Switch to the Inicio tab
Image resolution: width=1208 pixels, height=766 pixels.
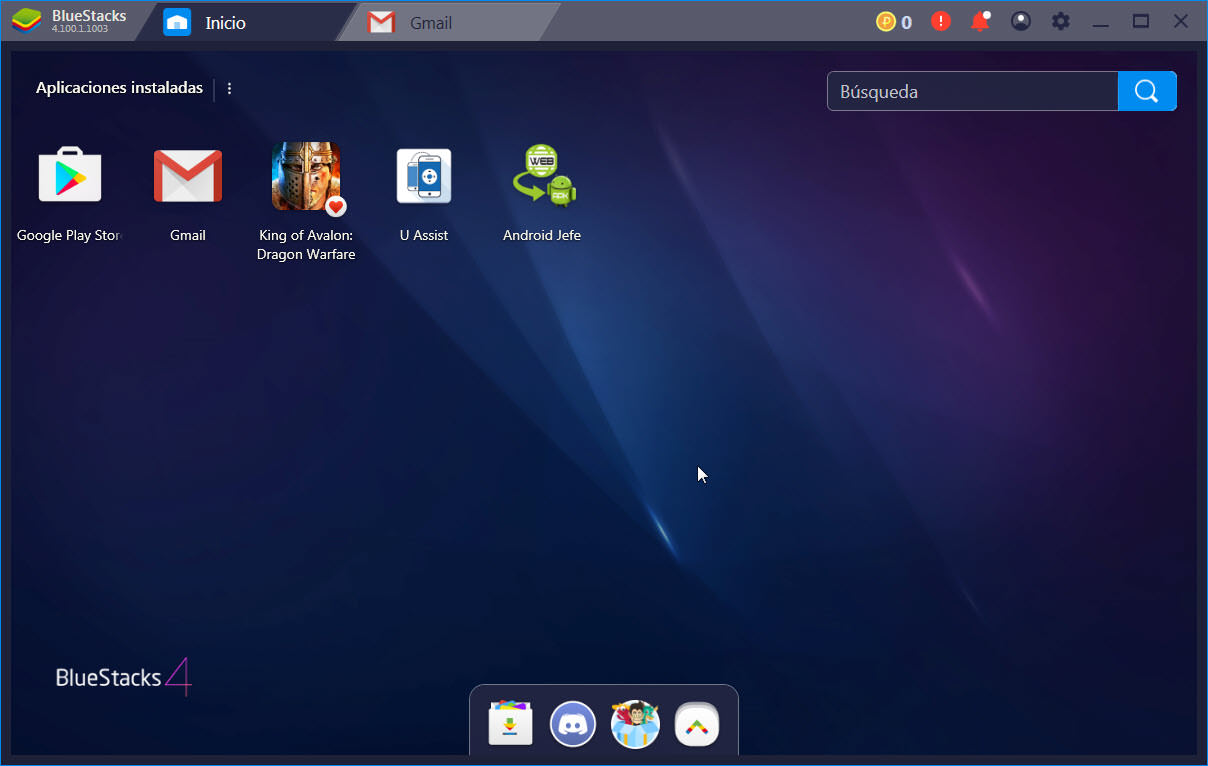point(245,22)
